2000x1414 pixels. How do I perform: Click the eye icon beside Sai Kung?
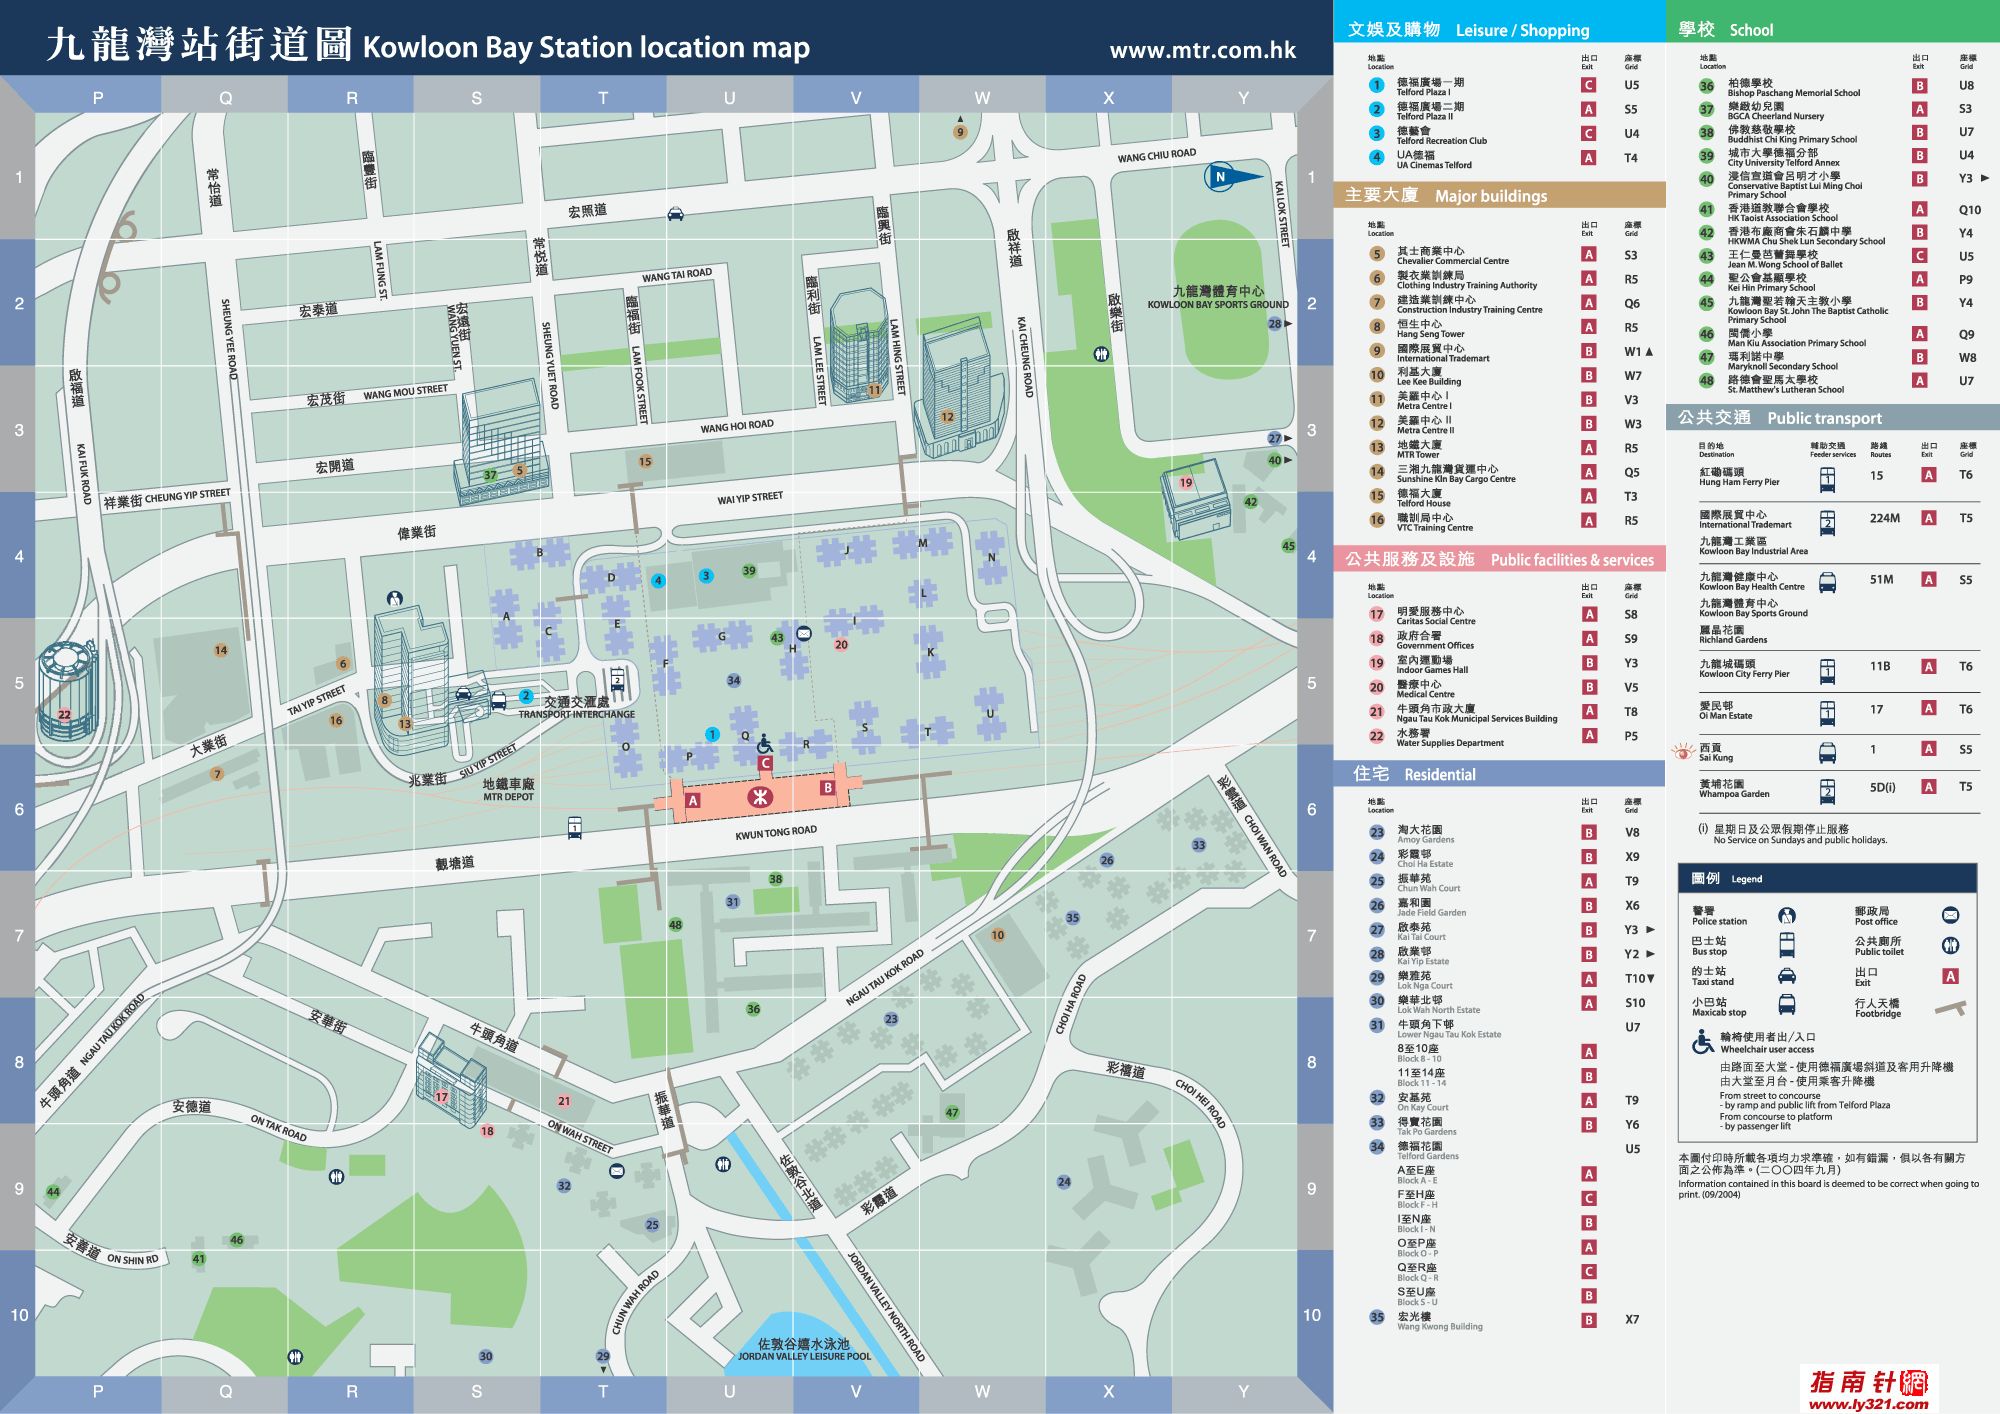click(x=1682, y=751)
